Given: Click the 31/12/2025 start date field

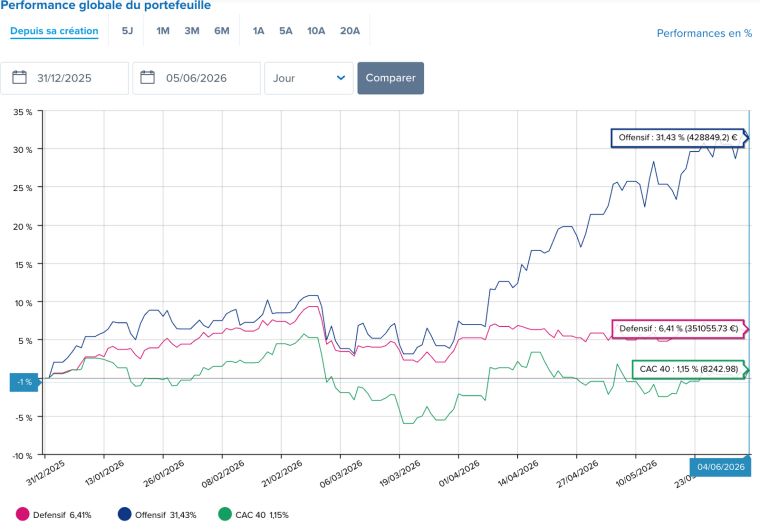Looking at the screenshot, I should pyautogui.click(x=64, y=78).
